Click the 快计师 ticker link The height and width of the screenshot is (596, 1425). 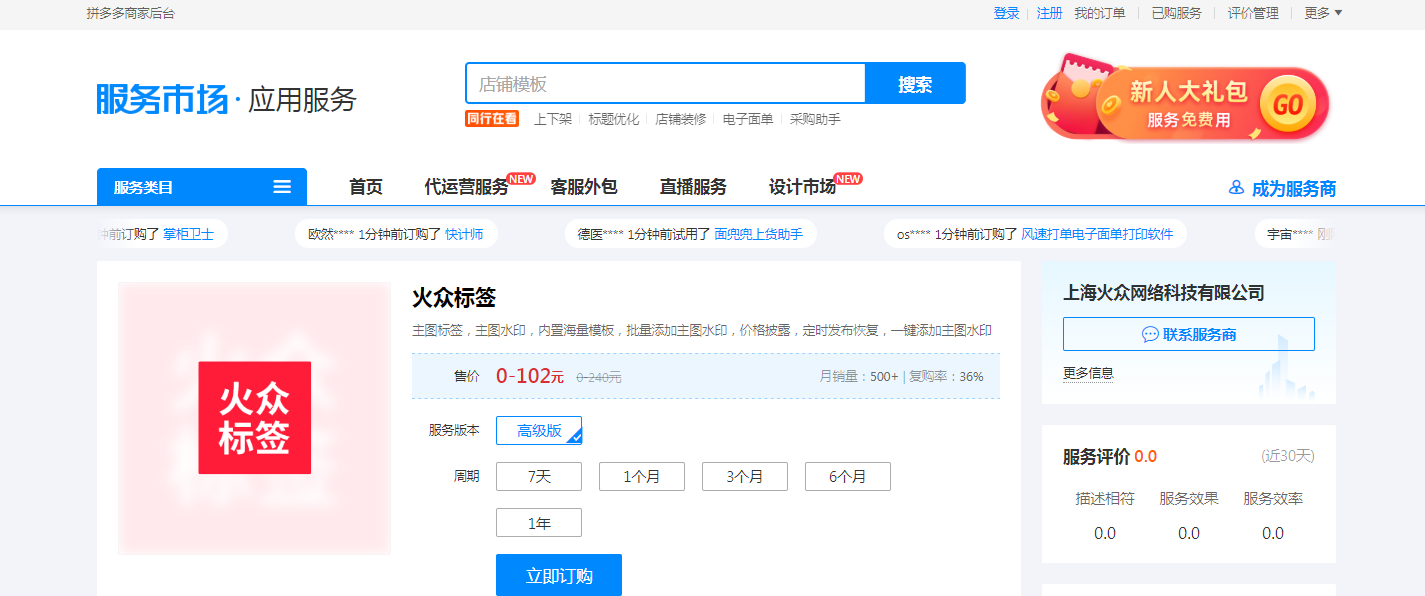coord(464,234)
